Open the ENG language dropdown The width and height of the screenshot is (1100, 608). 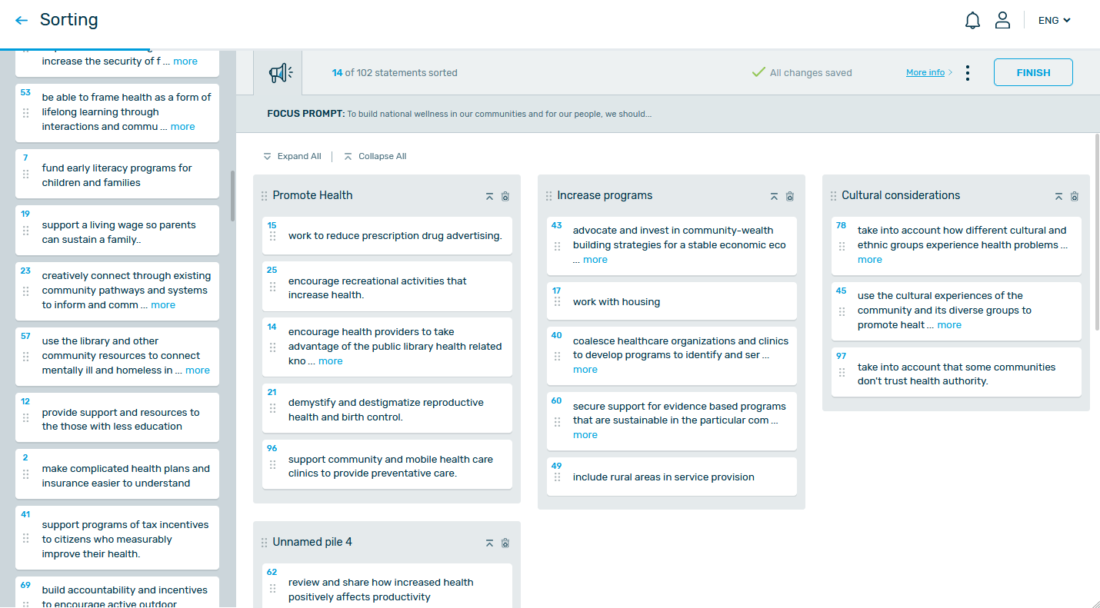[1053, 19]
